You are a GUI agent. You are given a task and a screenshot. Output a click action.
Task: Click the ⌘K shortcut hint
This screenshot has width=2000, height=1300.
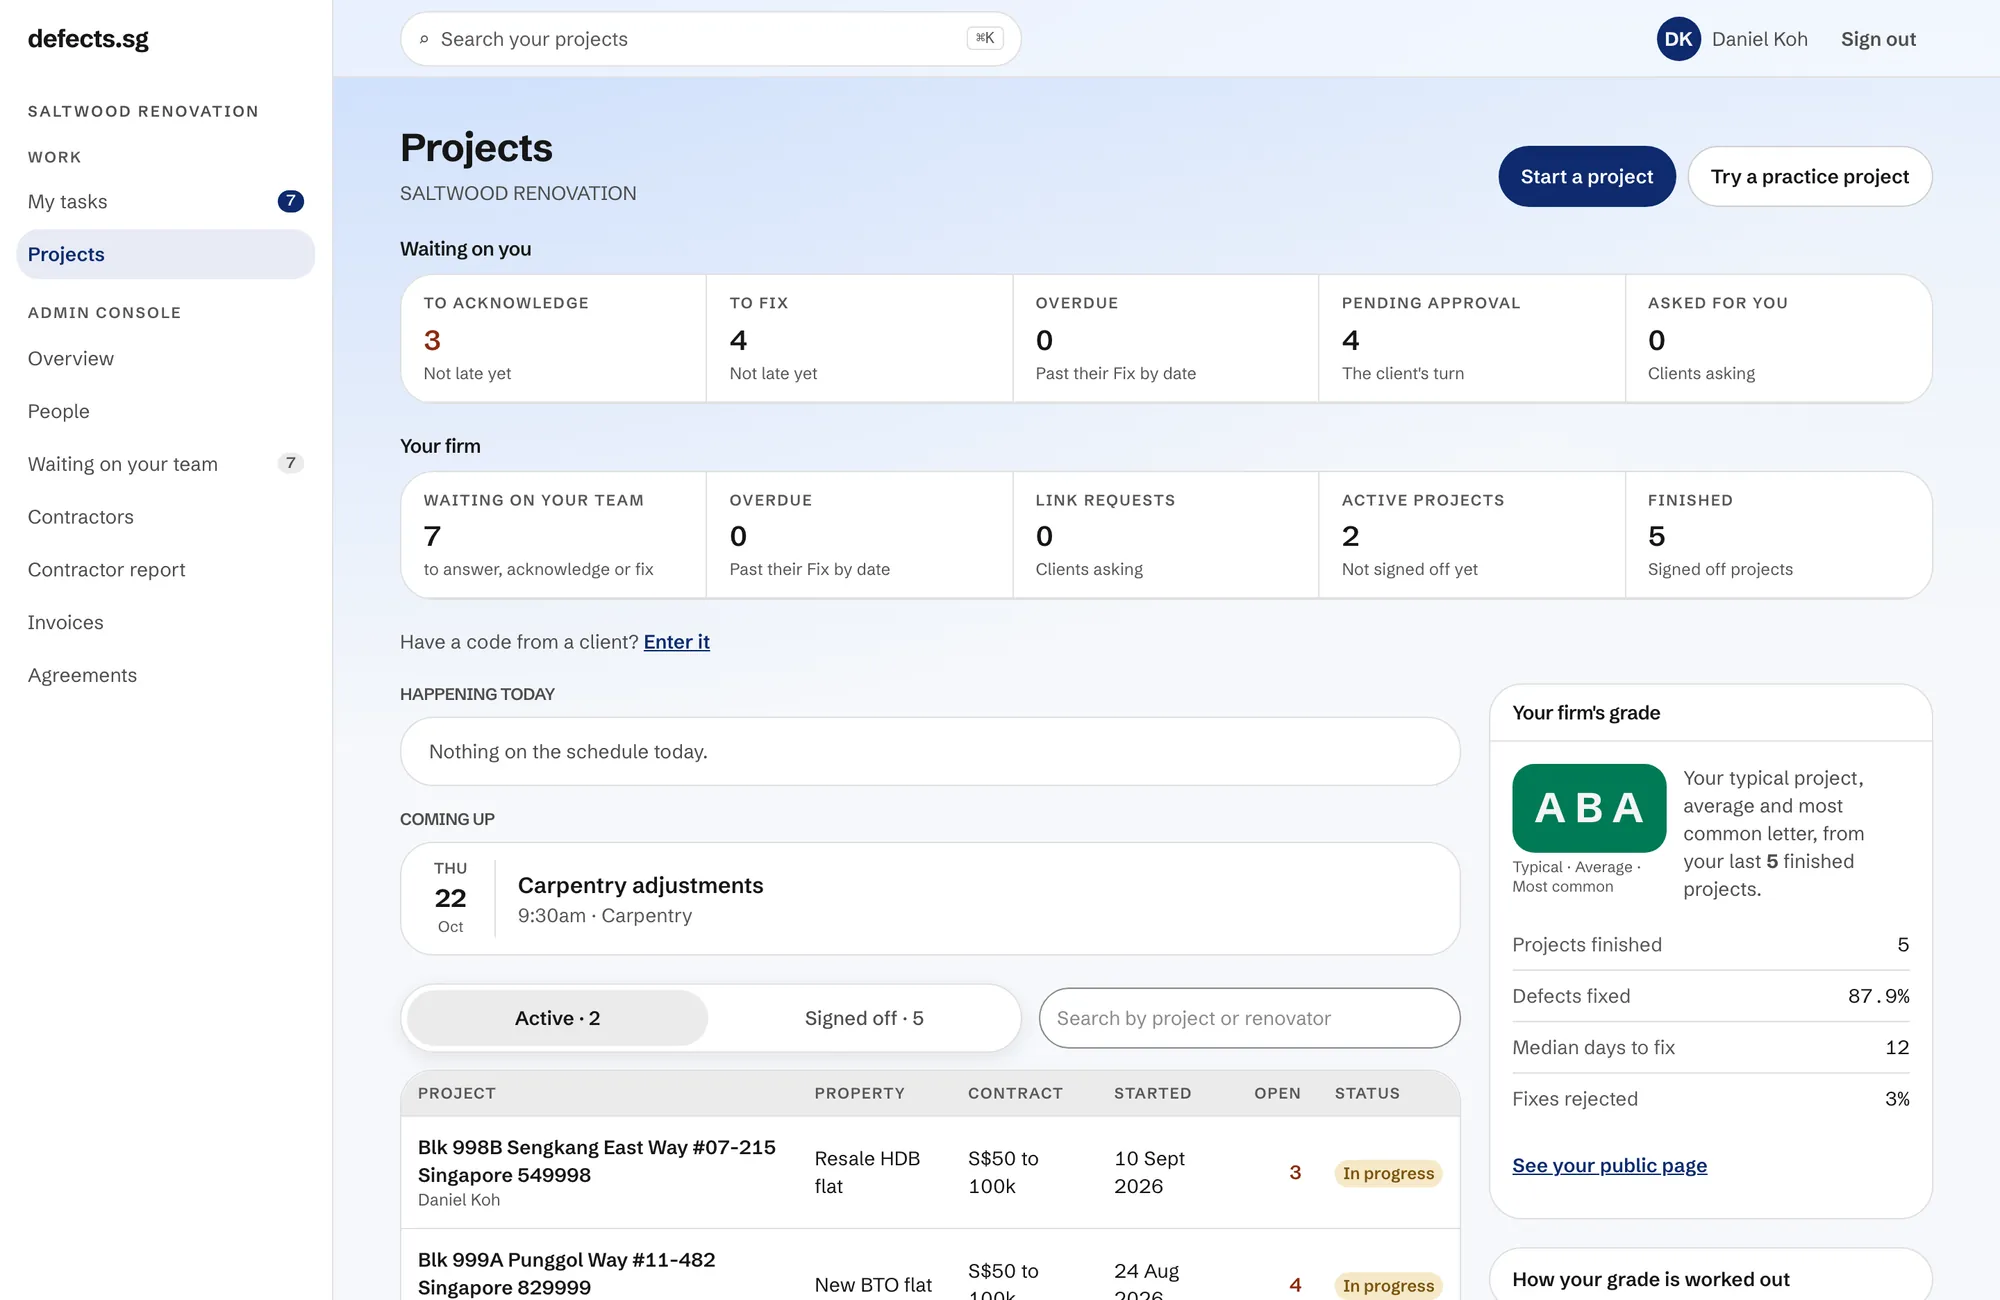pyautogui.click(x=985, y=38)
